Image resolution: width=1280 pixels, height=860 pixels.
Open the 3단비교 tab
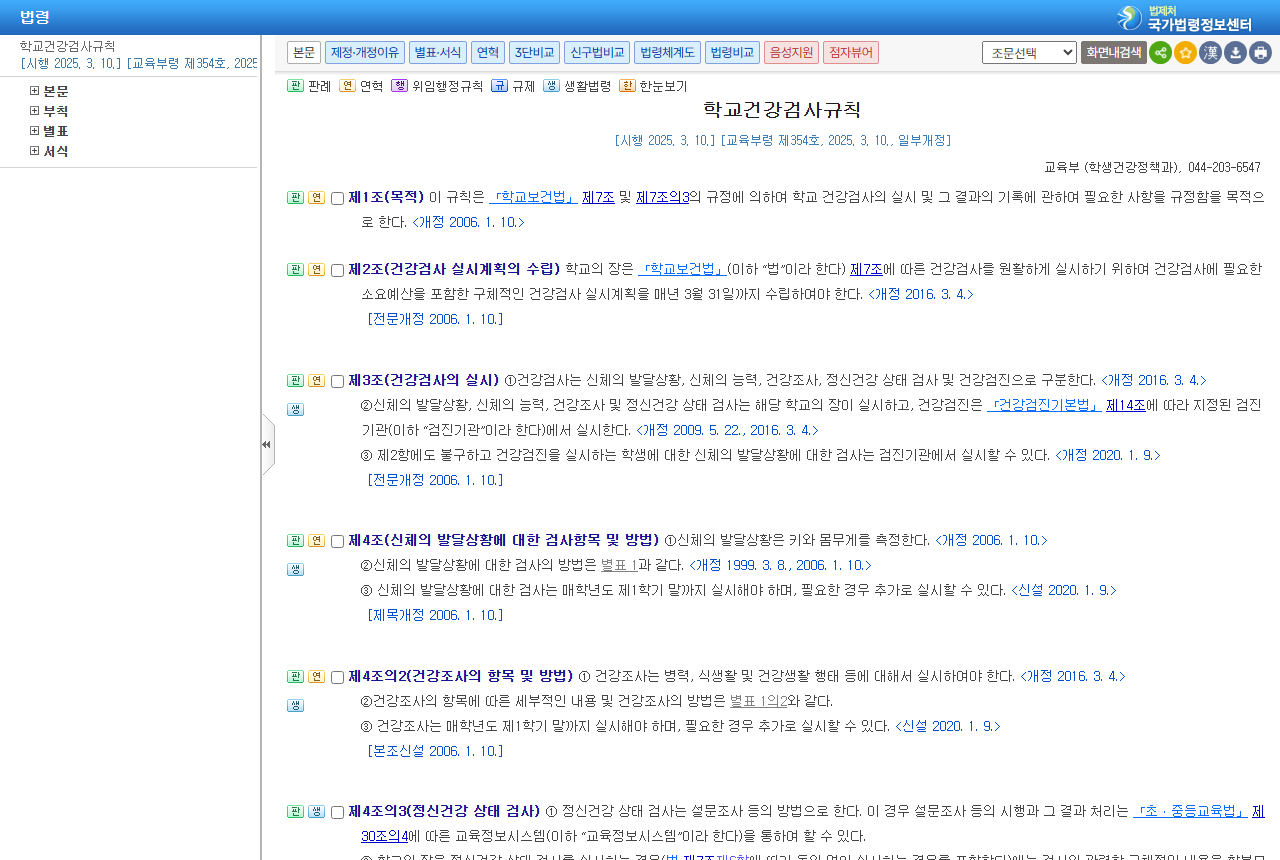(535, 53)
